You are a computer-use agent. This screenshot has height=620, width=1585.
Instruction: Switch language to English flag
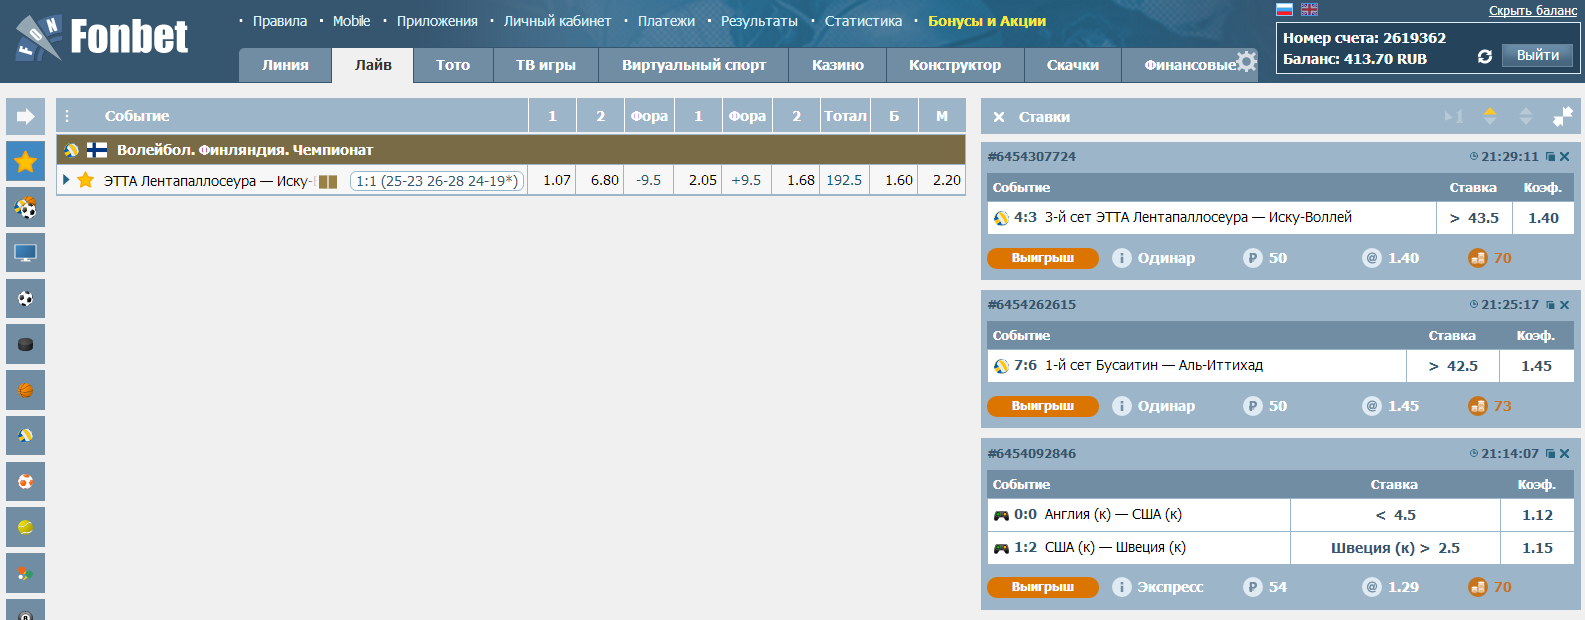[1309, 9]
